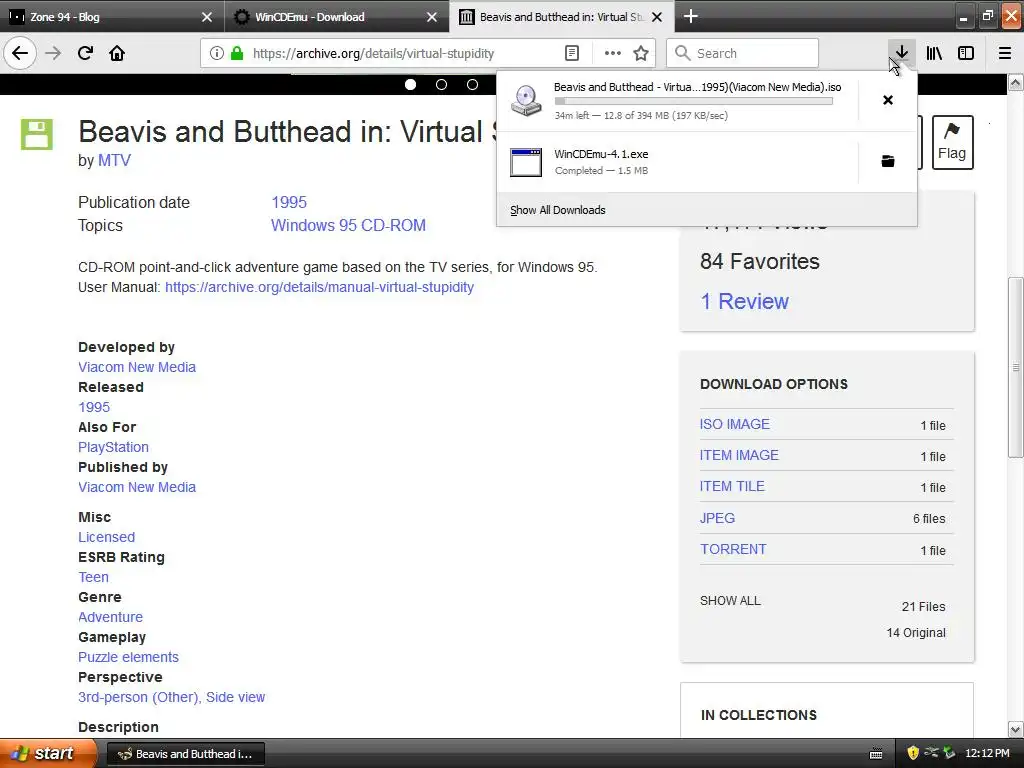Open page actions three-dots menu
Screen dimensions: 1024x768
pos(613,53)
